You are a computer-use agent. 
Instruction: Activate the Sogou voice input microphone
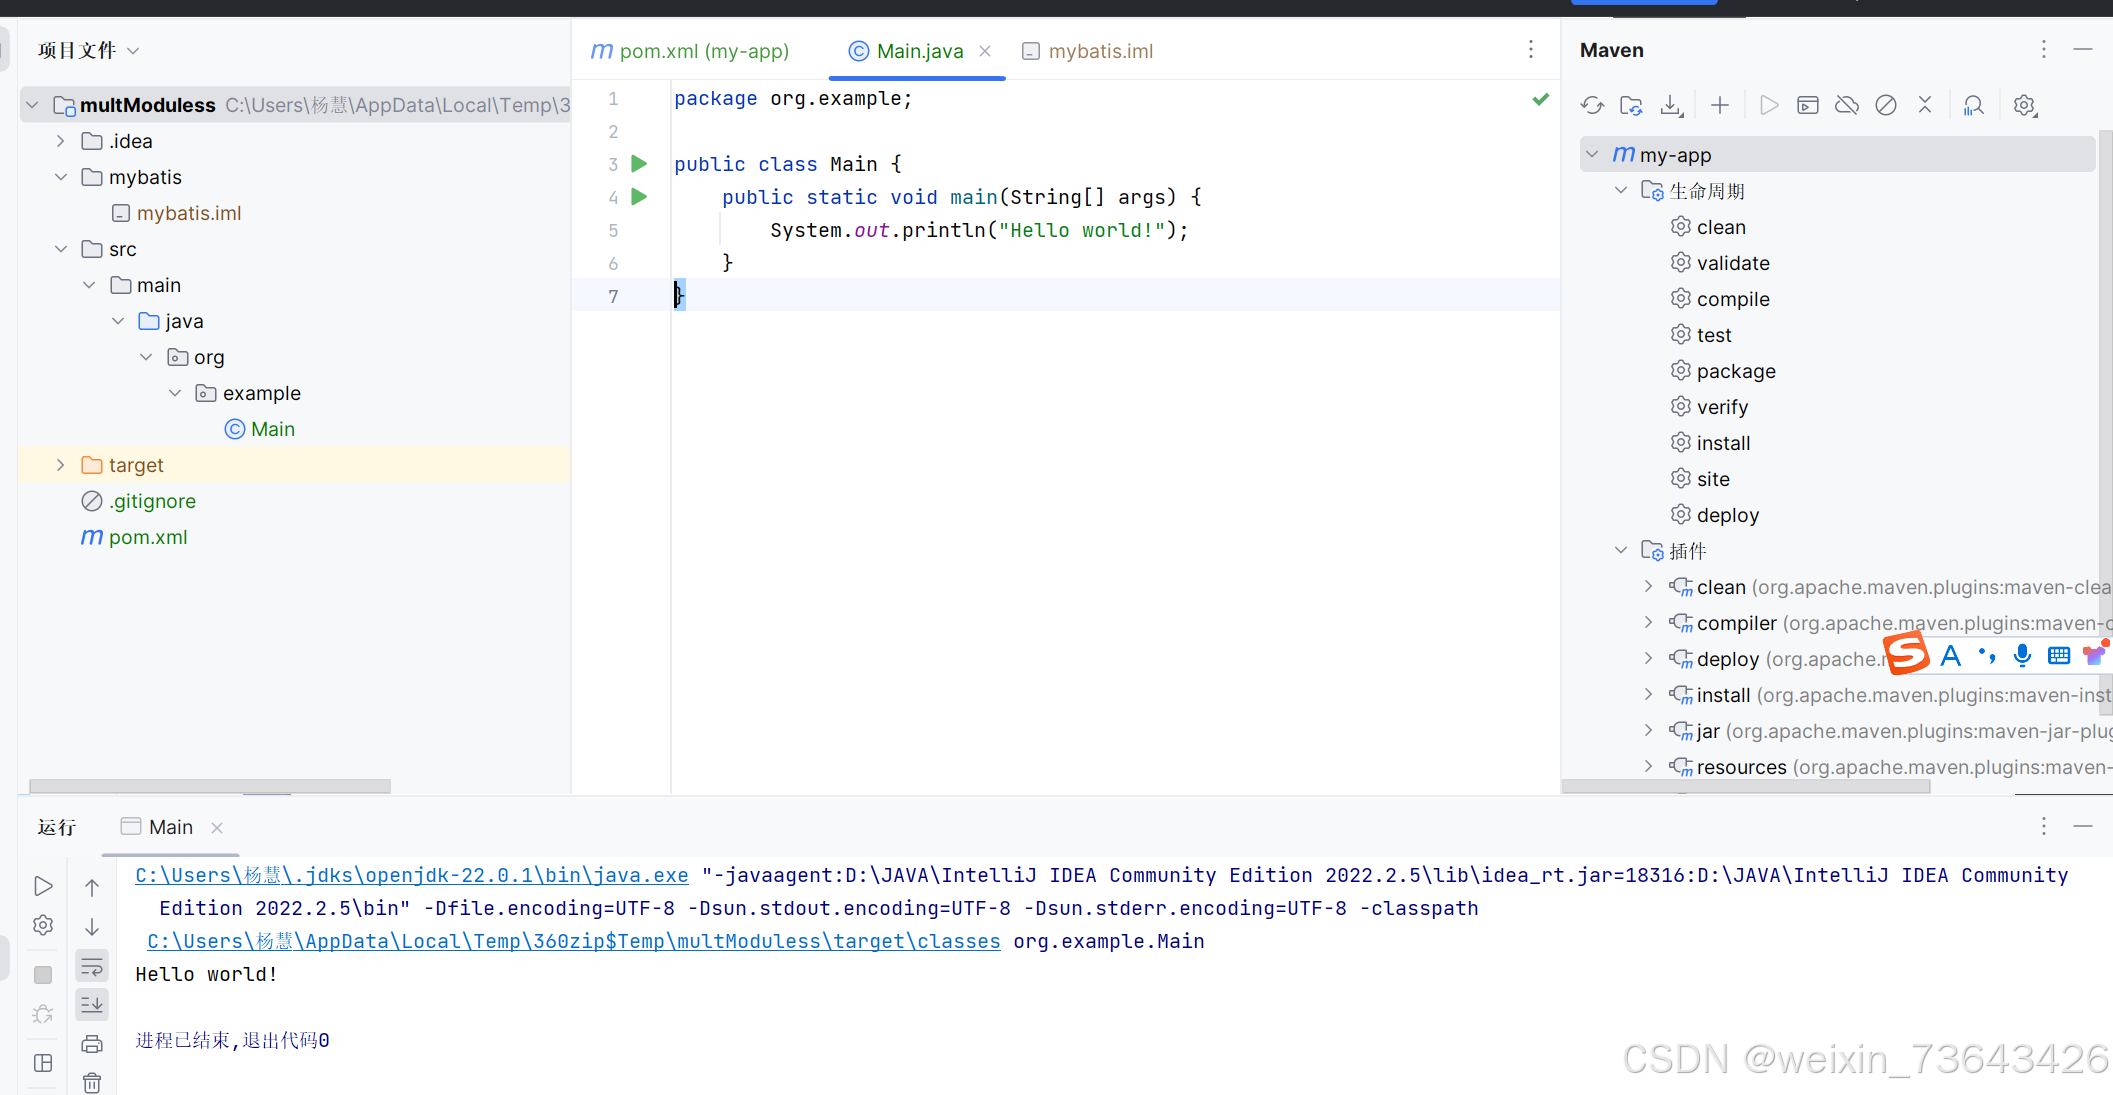[2022, 655]
